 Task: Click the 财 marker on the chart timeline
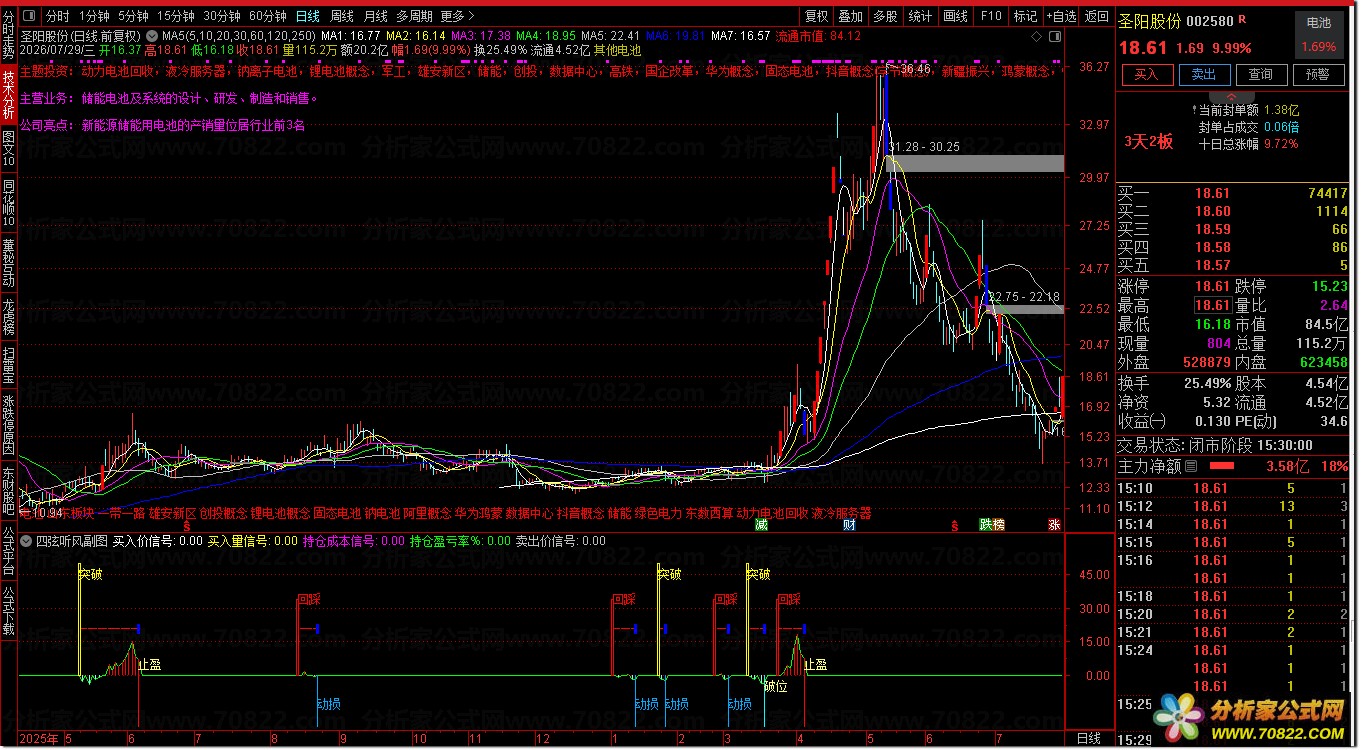[x=849, y=524]
